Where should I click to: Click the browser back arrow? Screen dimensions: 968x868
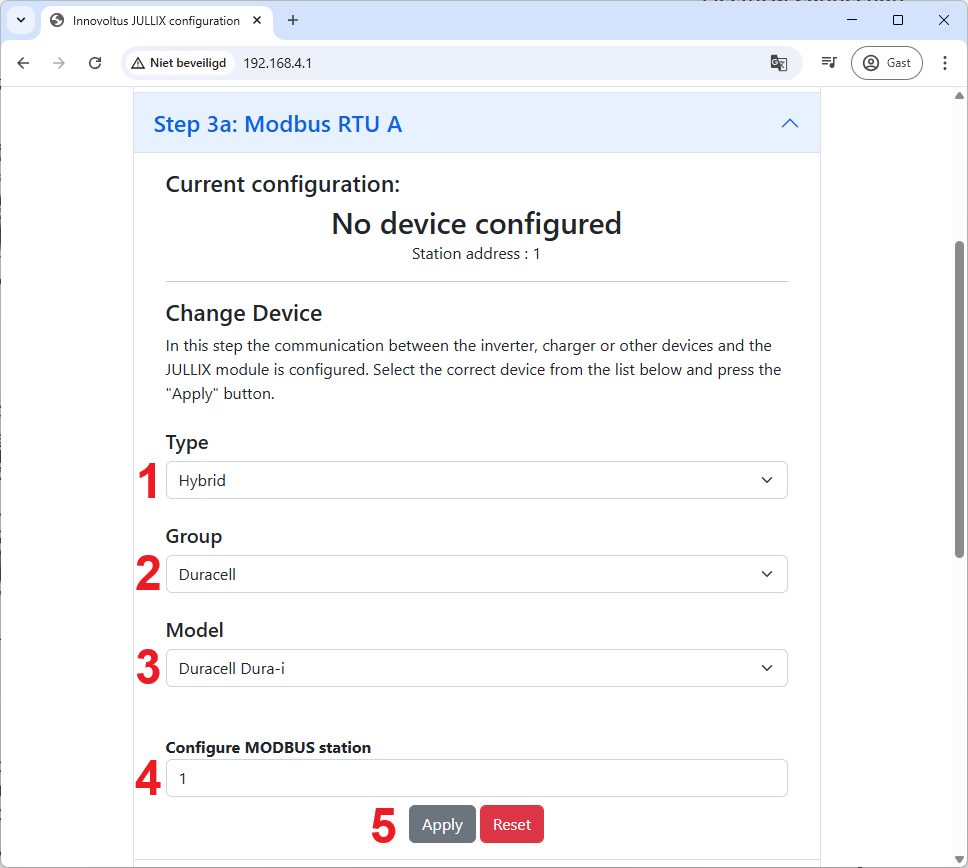pyautogui.click(x=23, y=63)
